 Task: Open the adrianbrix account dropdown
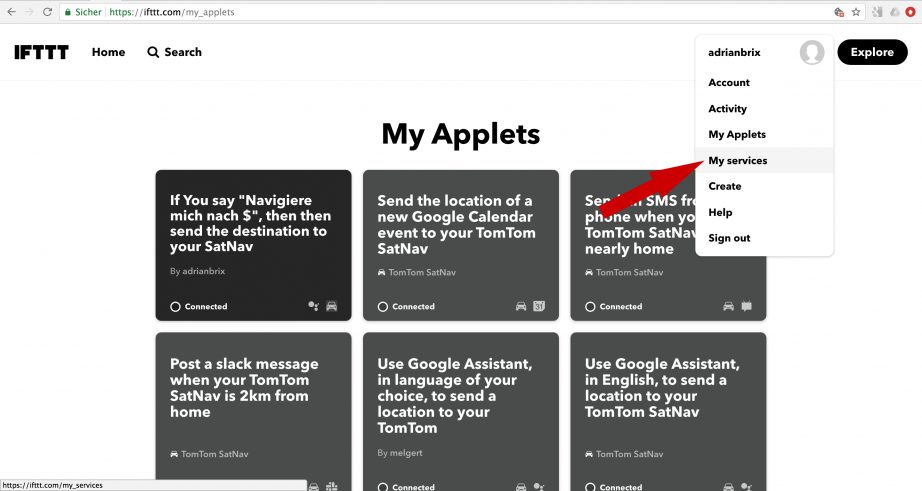735,52
